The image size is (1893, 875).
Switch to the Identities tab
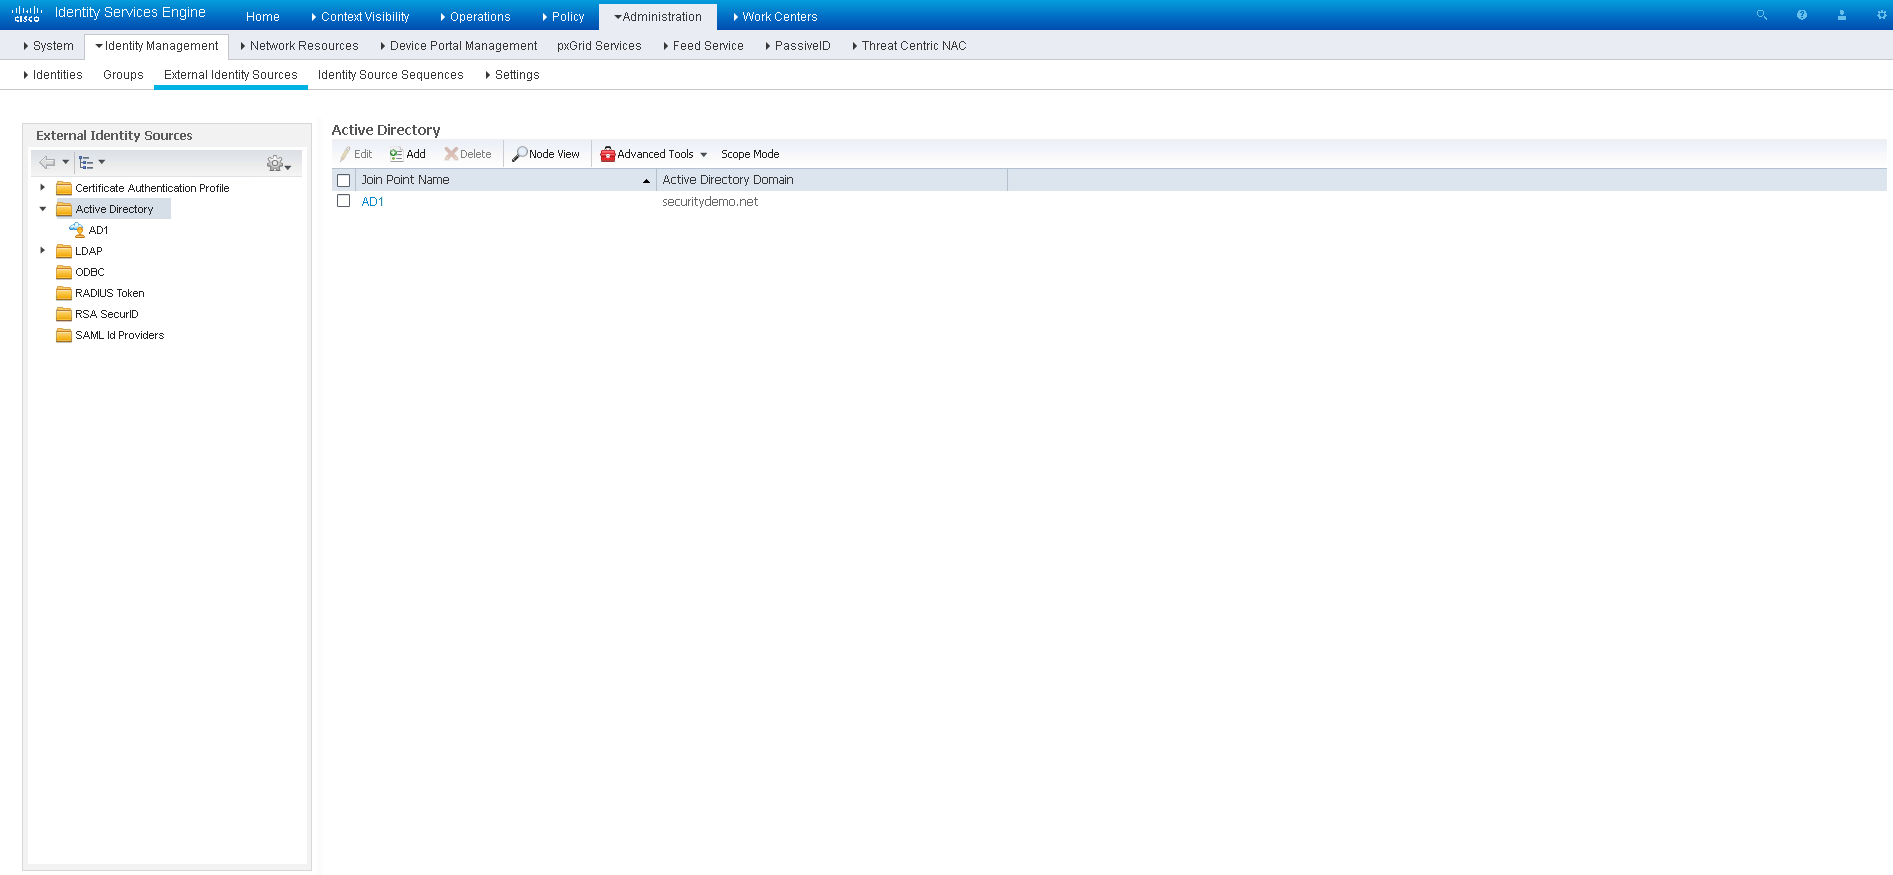[x=53, y=75]
